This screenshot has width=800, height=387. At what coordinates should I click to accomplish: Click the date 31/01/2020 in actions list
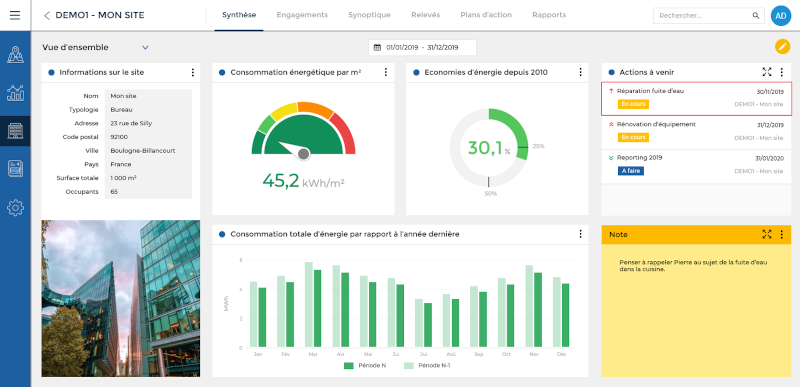[770, 159]
